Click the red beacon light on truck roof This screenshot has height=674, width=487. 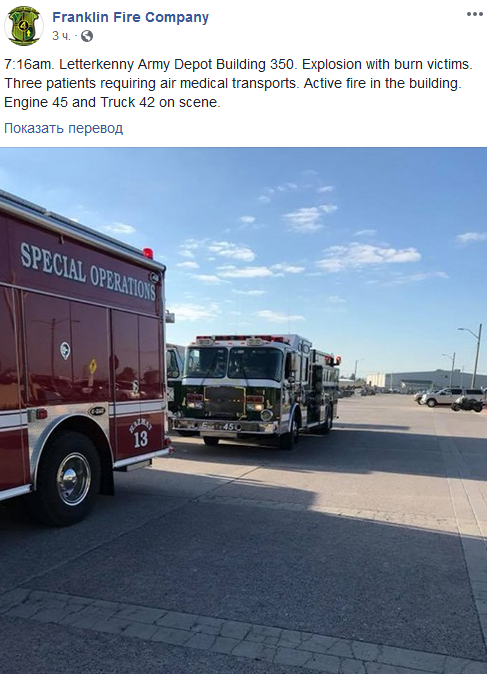click(148, 253)
